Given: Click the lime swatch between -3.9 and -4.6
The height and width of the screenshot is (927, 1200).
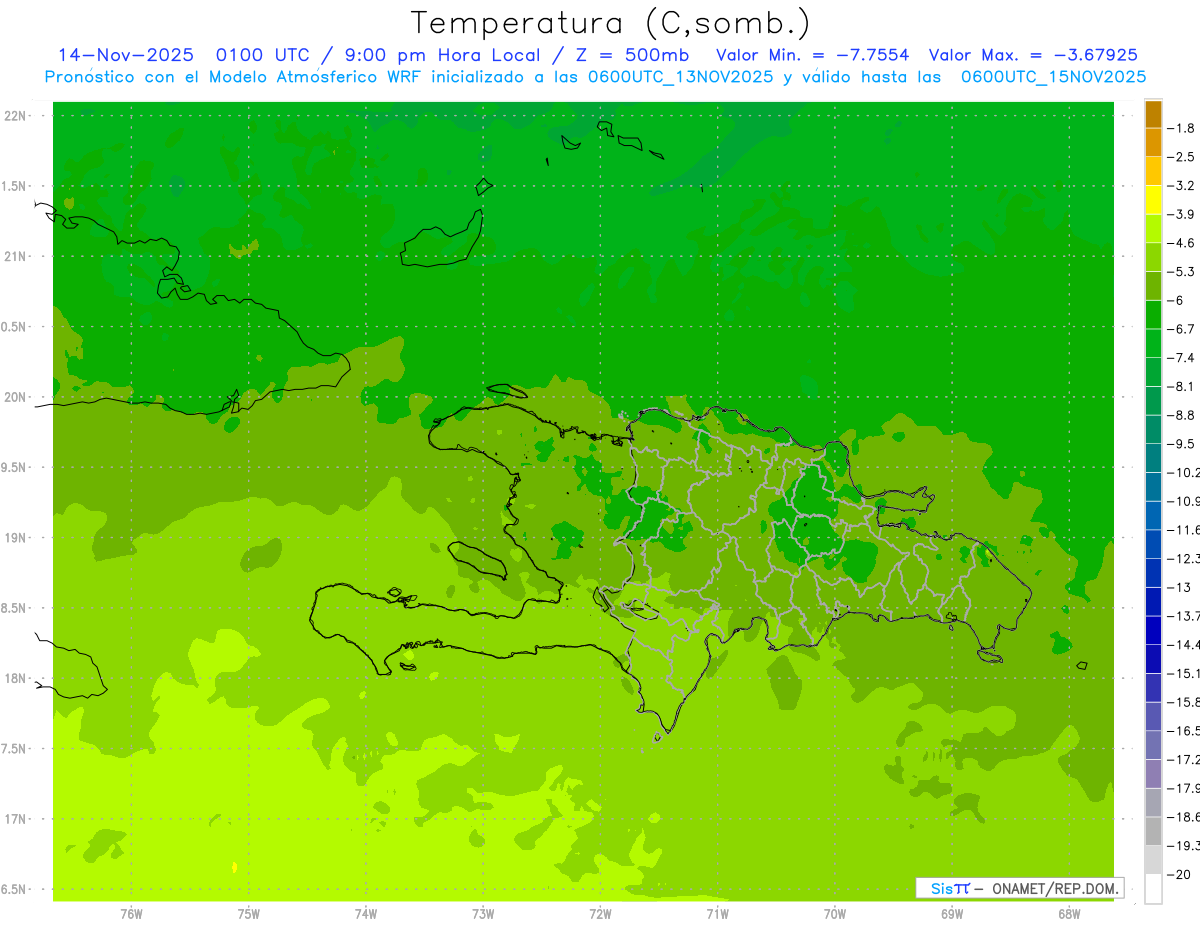Looking at the screenshot, I should coord(1153,229).
